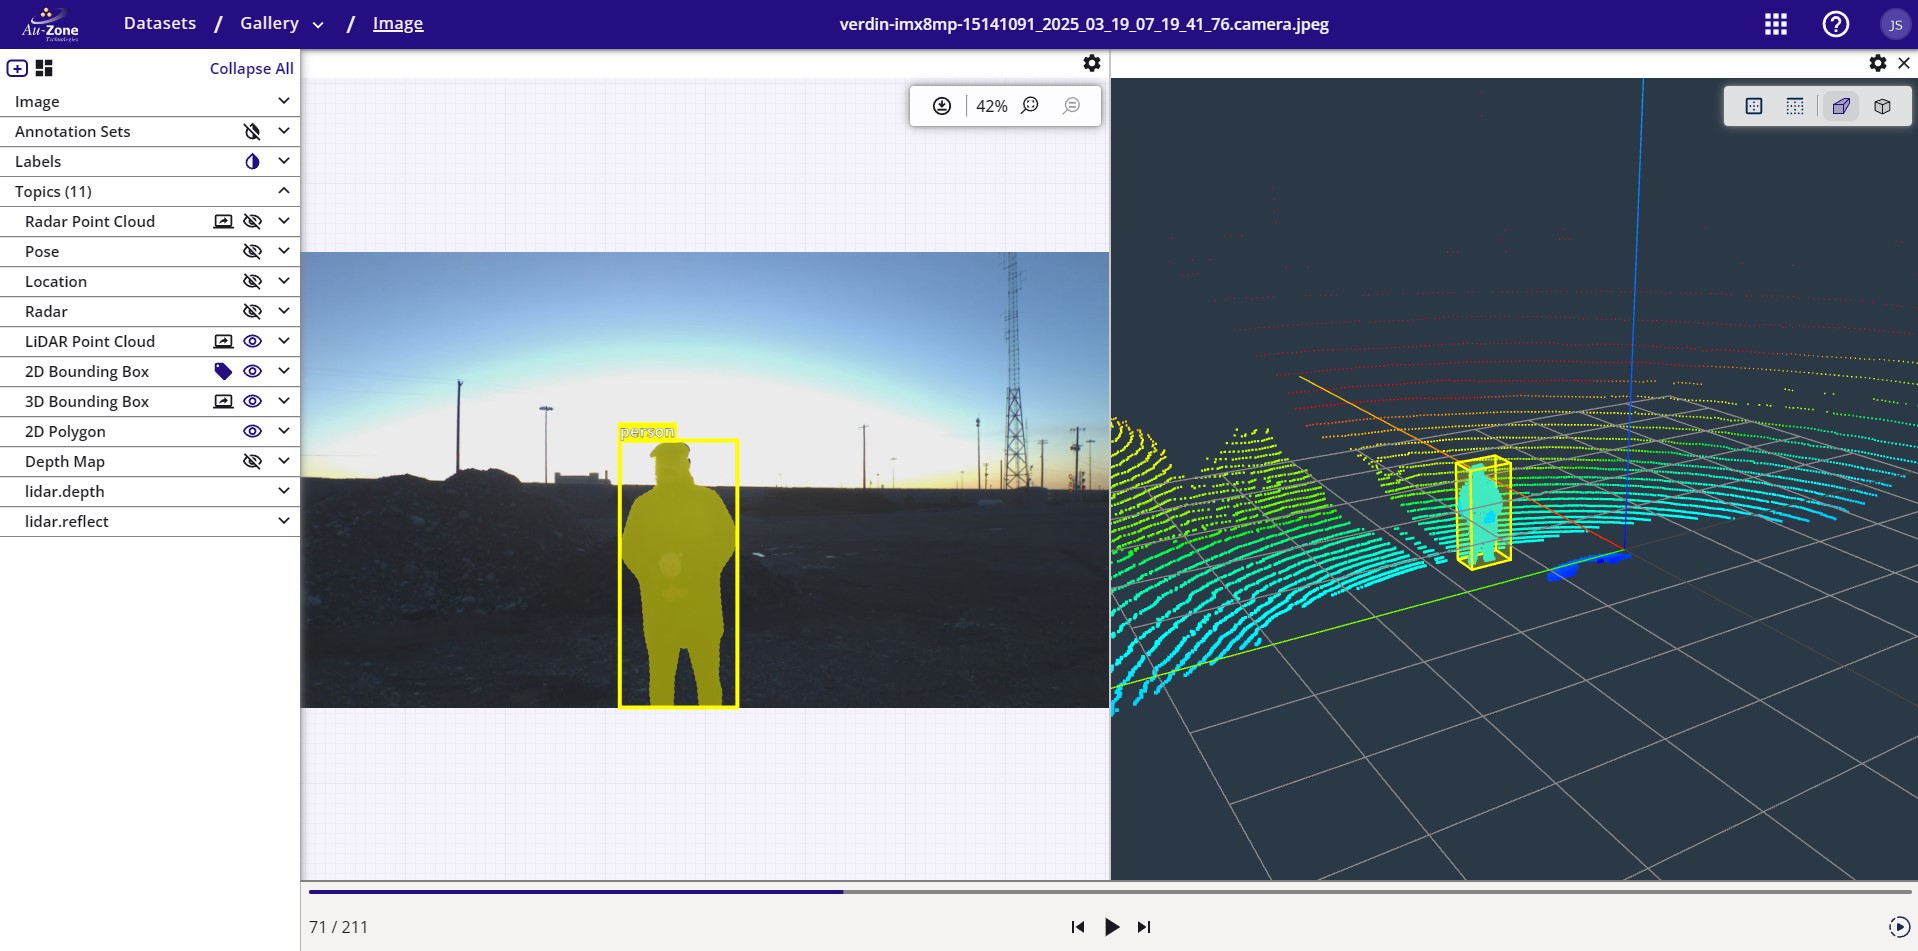Click the Collapse All link

[250, 68]
